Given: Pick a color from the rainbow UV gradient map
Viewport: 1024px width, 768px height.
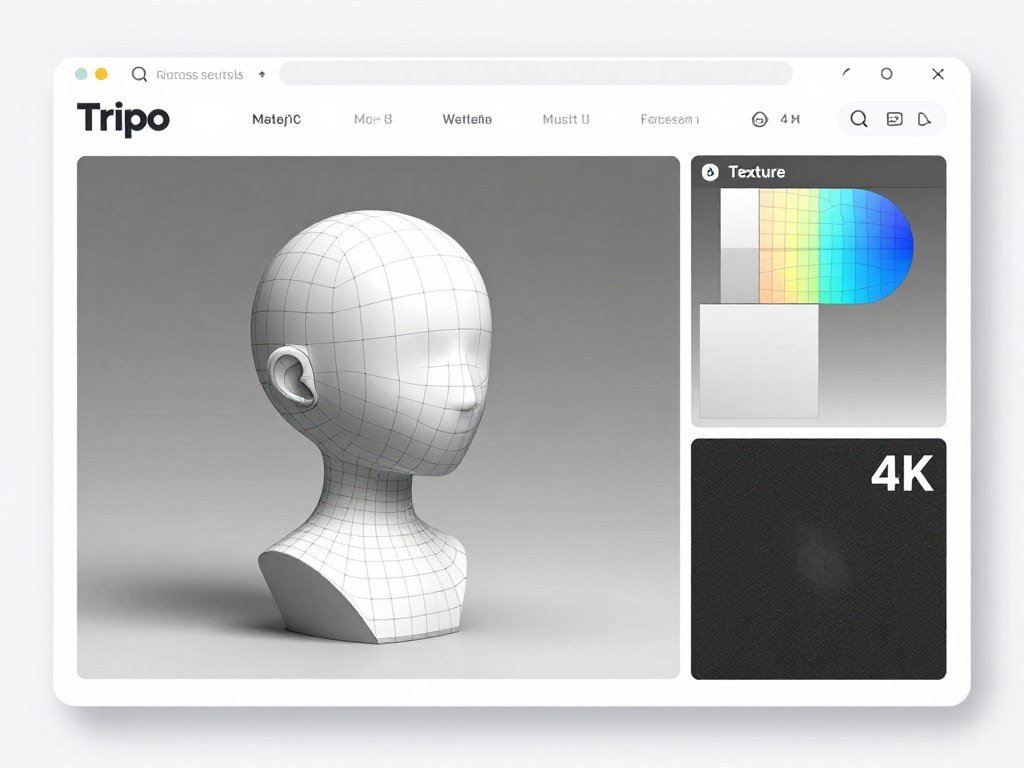Looking at the screenshot, I should tap(836, 246).
